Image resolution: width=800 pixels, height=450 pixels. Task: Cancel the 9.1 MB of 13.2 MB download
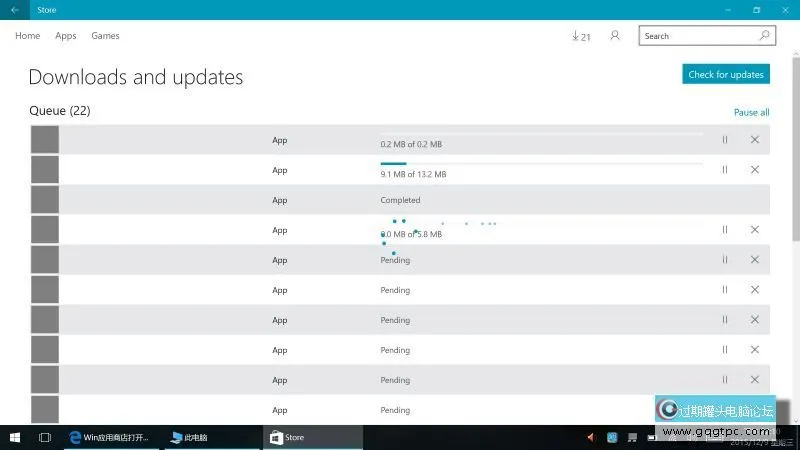(x=755, y=170)
